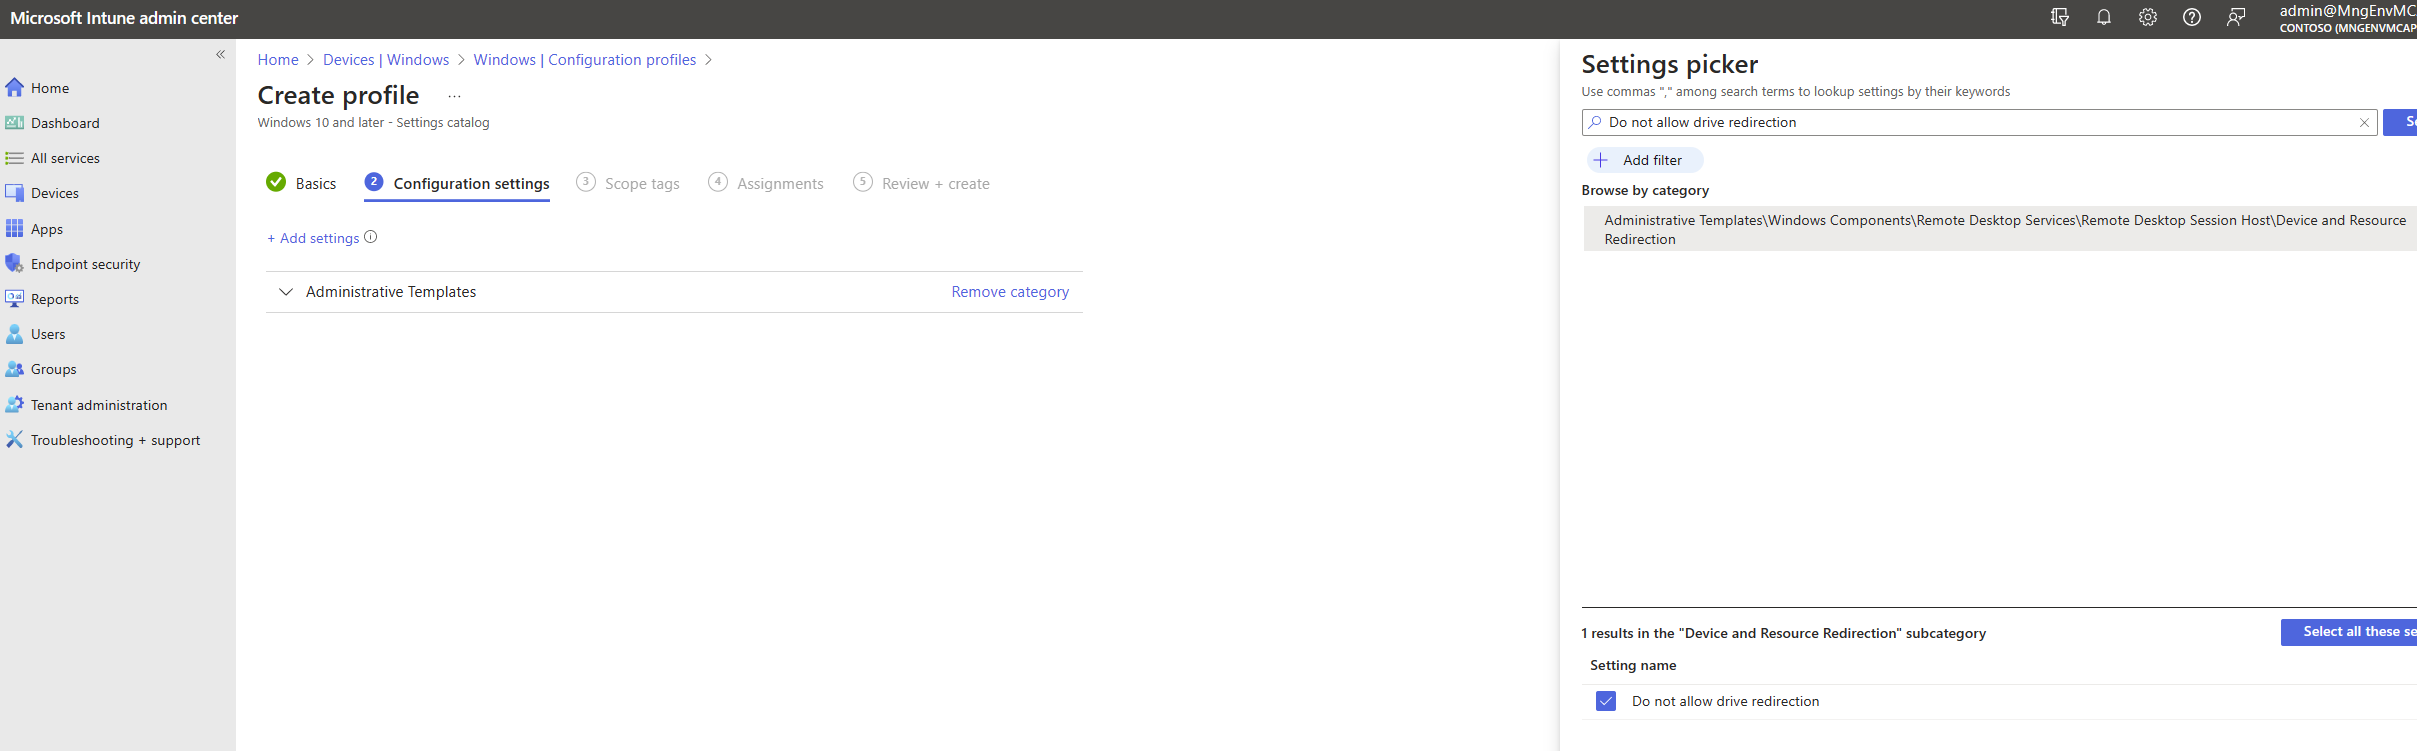The width and height of the screenshot is (2417, 751).
Task: Go to the Scope tags step
Action: (x=628, y=183)
